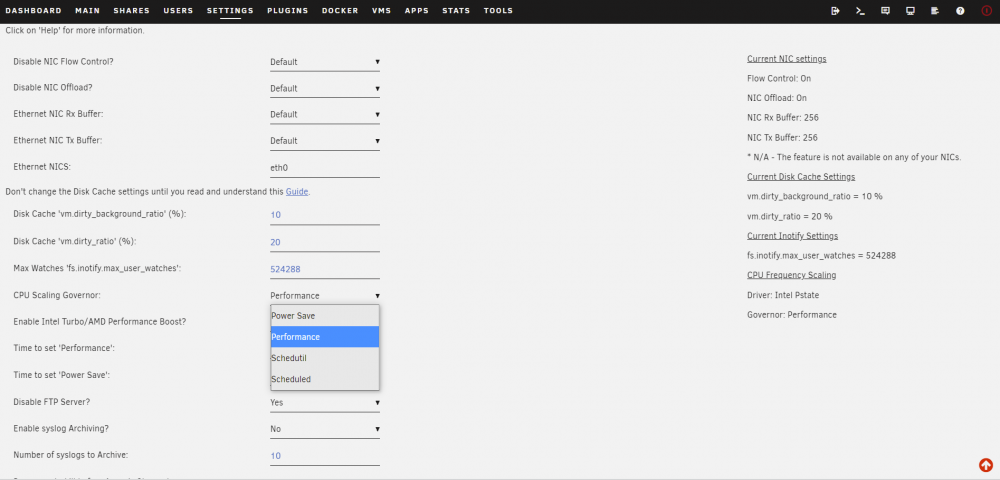
Task: Select the Schedutil governor option
Action: point(325,358)
